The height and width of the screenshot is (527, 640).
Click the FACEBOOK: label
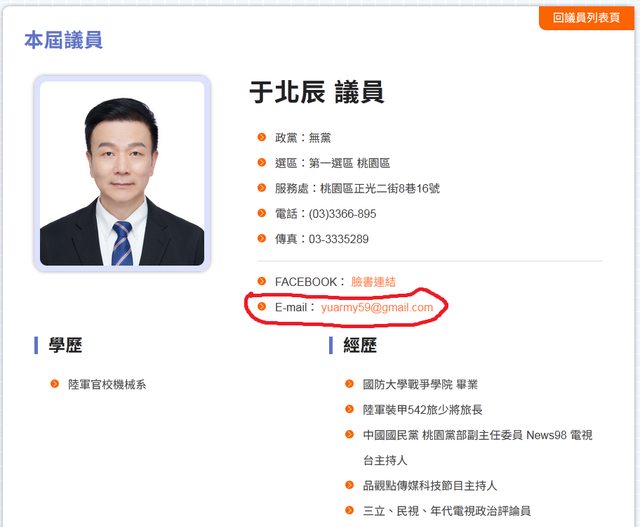click(x=310, y=282)
